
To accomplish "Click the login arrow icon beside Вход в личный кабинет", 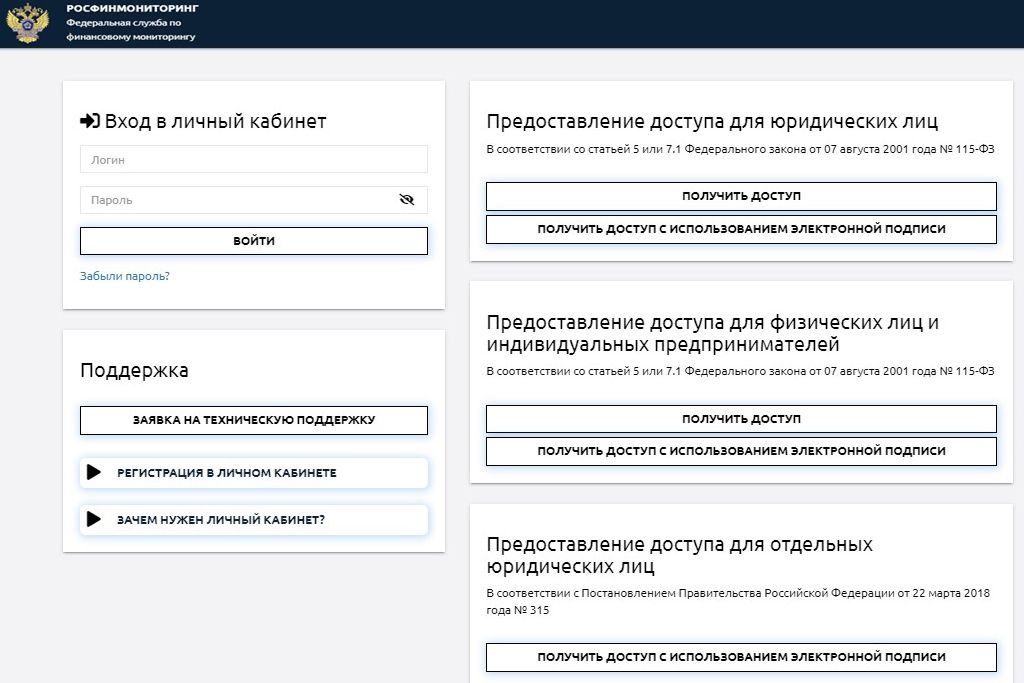I will pos(88,121).
